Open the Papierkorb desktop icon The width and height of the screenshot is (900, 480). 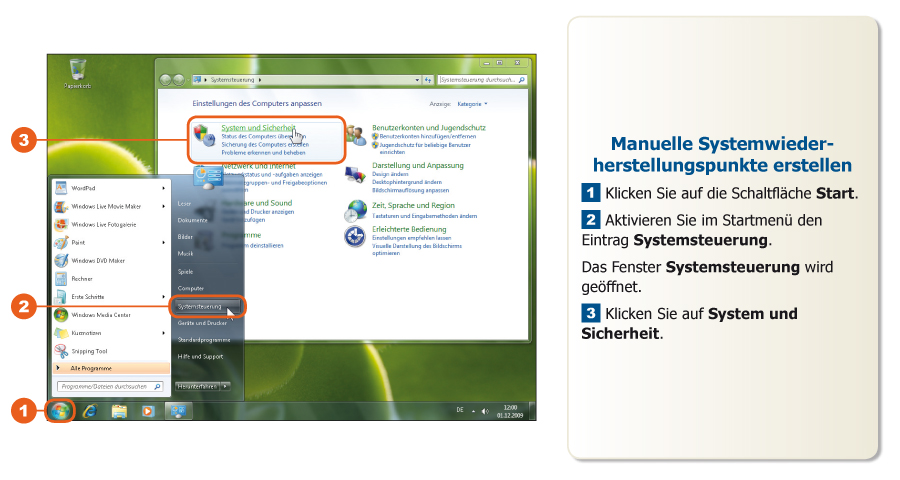click(76, 71)
